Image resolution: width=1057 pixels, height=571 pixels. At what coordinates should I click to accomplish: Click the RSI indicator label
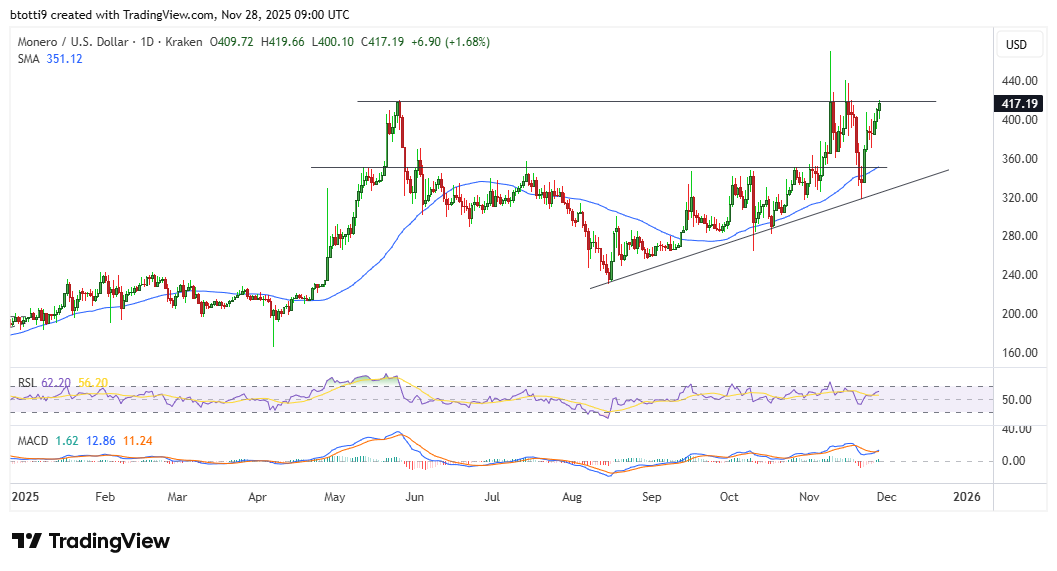coord(27,383)
